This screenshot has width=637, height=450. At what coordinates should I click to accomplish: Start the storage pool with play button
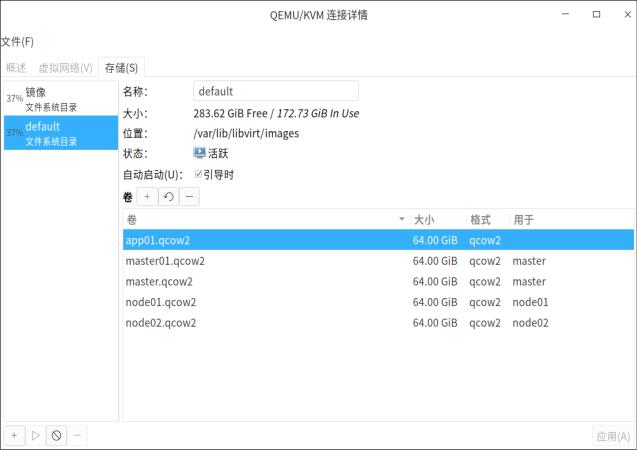[35, 435]
